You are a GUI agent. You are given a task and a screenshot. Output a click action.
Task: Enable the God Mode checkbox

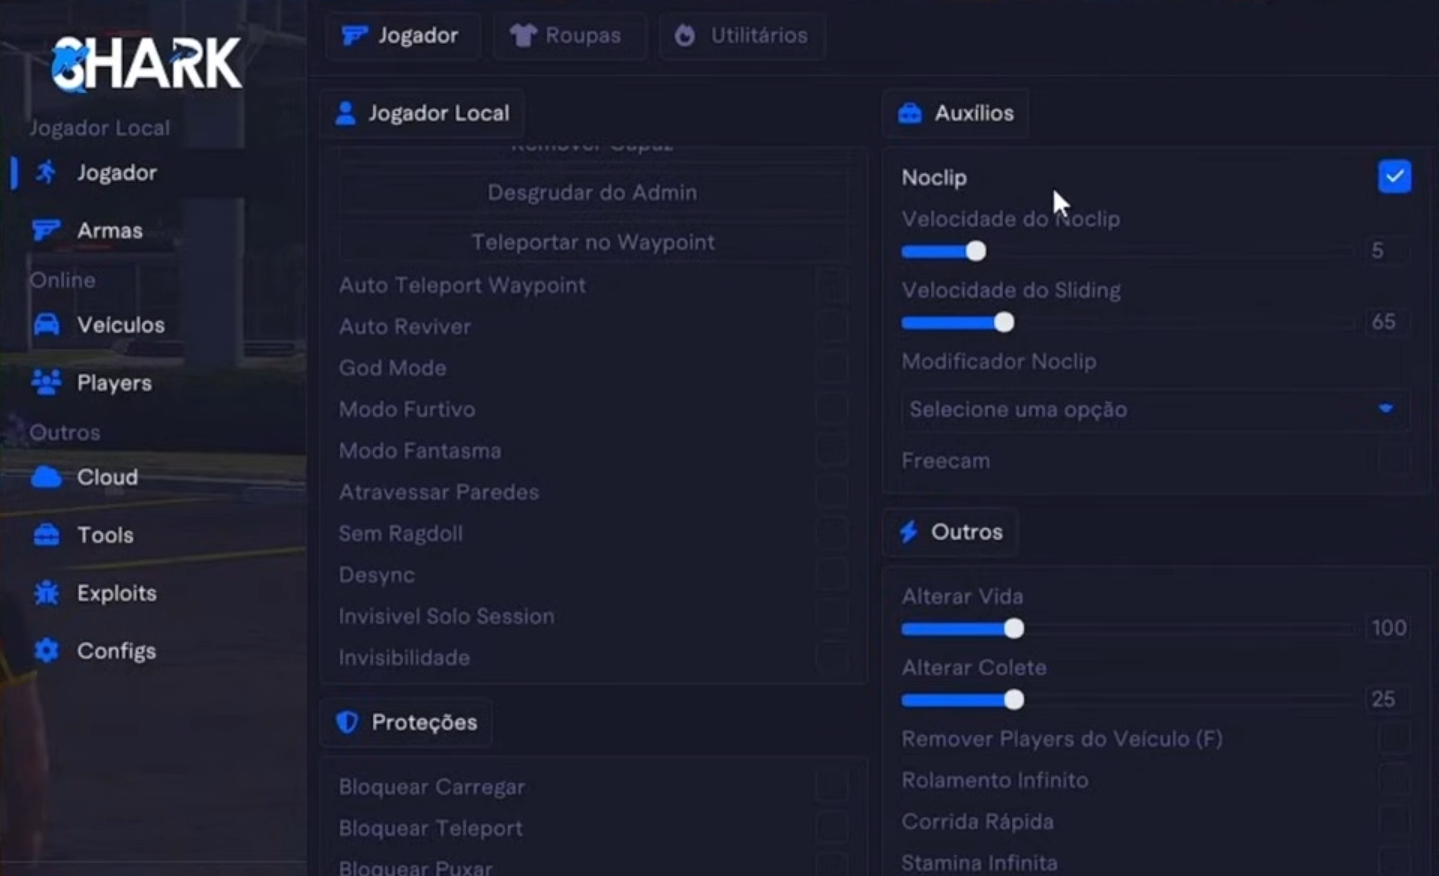click(x=831, y=368)
